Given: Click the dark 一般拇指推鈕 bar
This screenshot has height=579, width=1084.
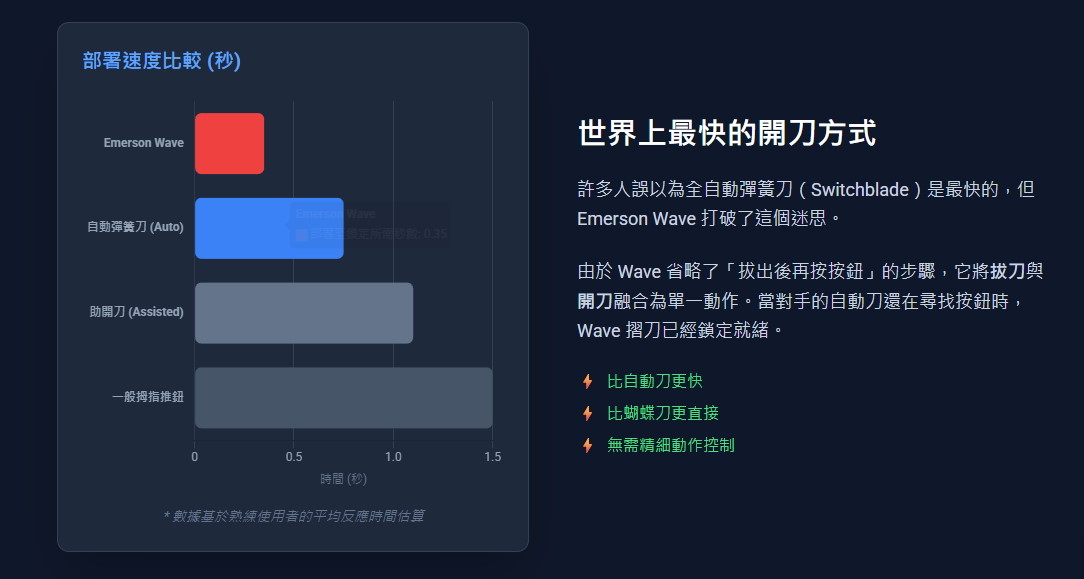Looking at the screenshot, I should point(343,397).
